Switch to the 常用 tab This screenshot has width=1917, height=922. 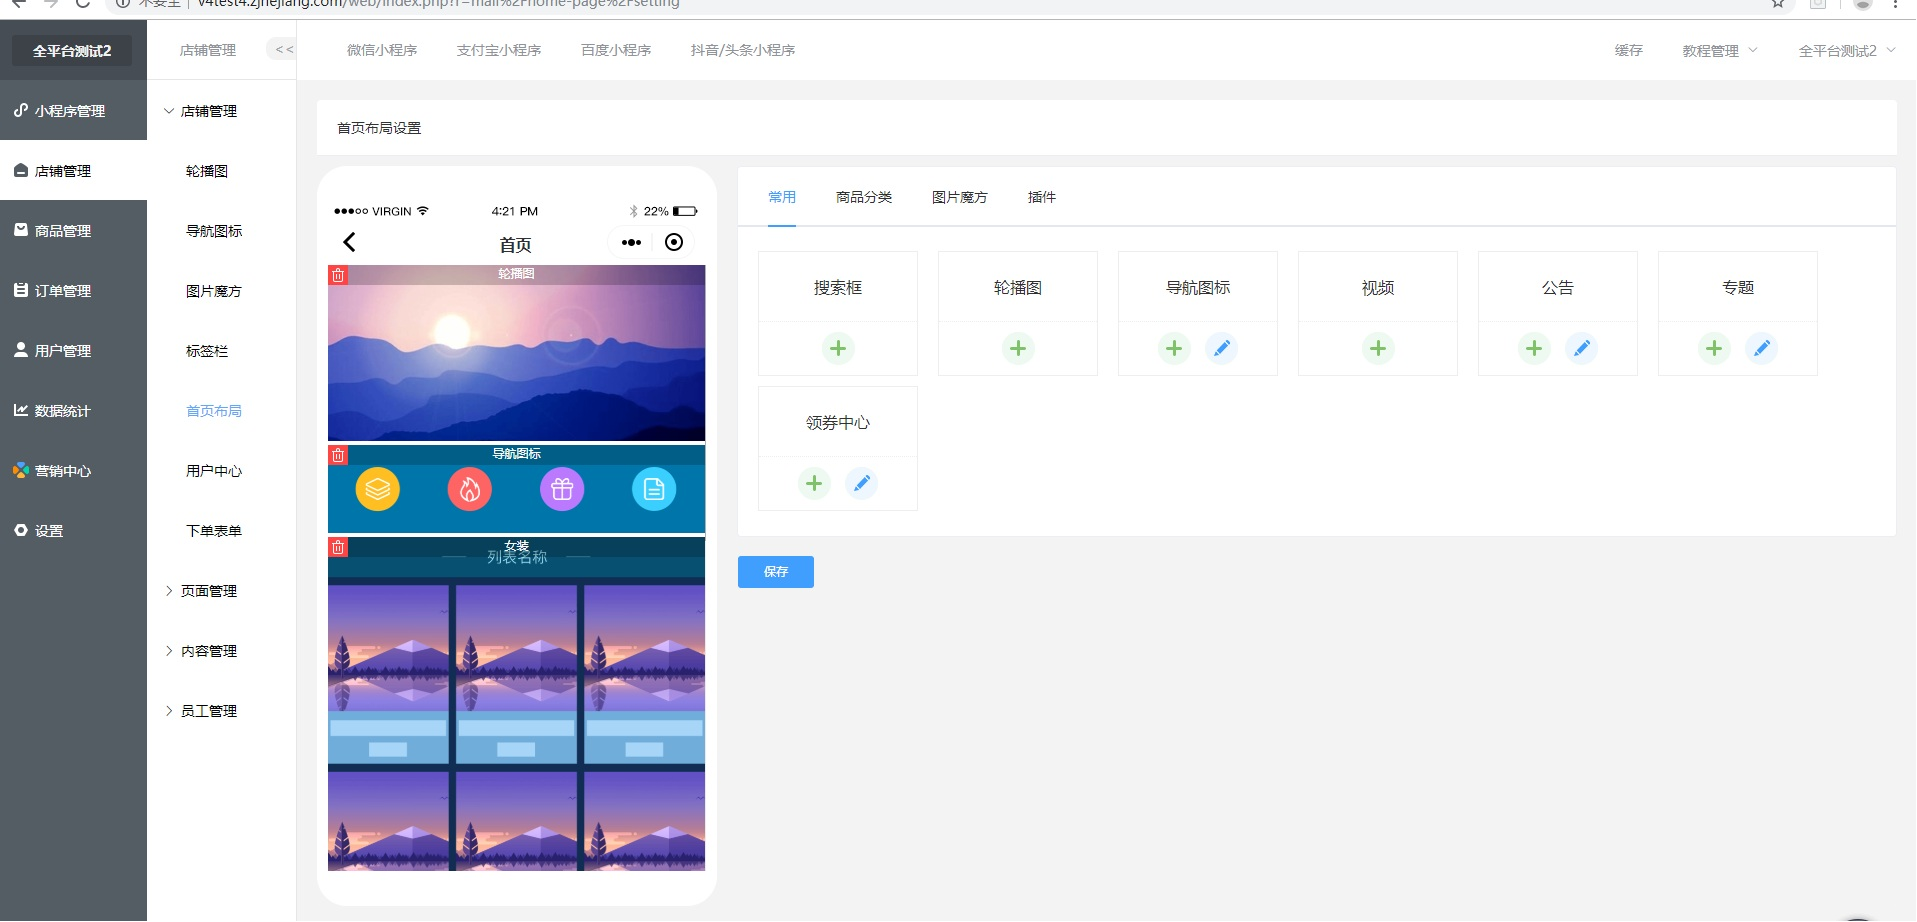(782, 197)
